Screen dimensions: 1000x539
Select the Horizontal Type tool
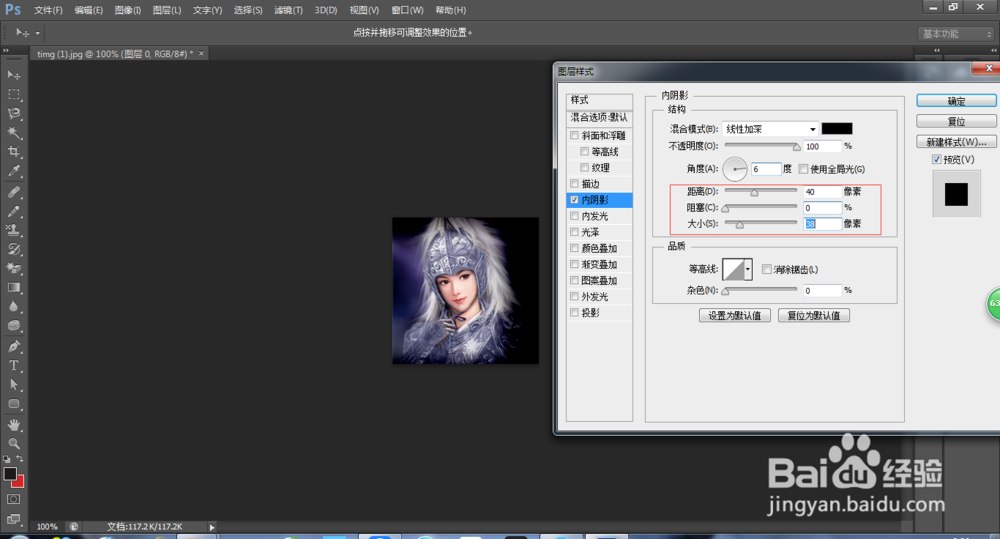coord(13,366)
